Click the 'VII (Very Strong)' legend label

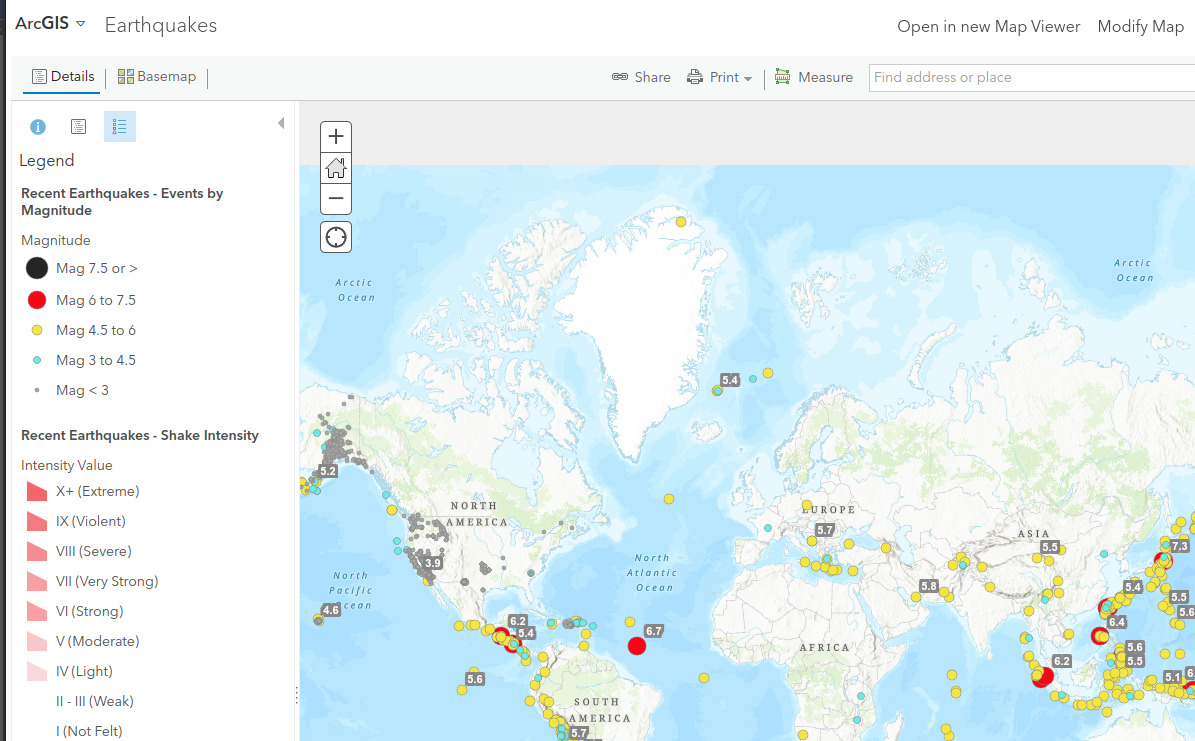click(107, 582)
